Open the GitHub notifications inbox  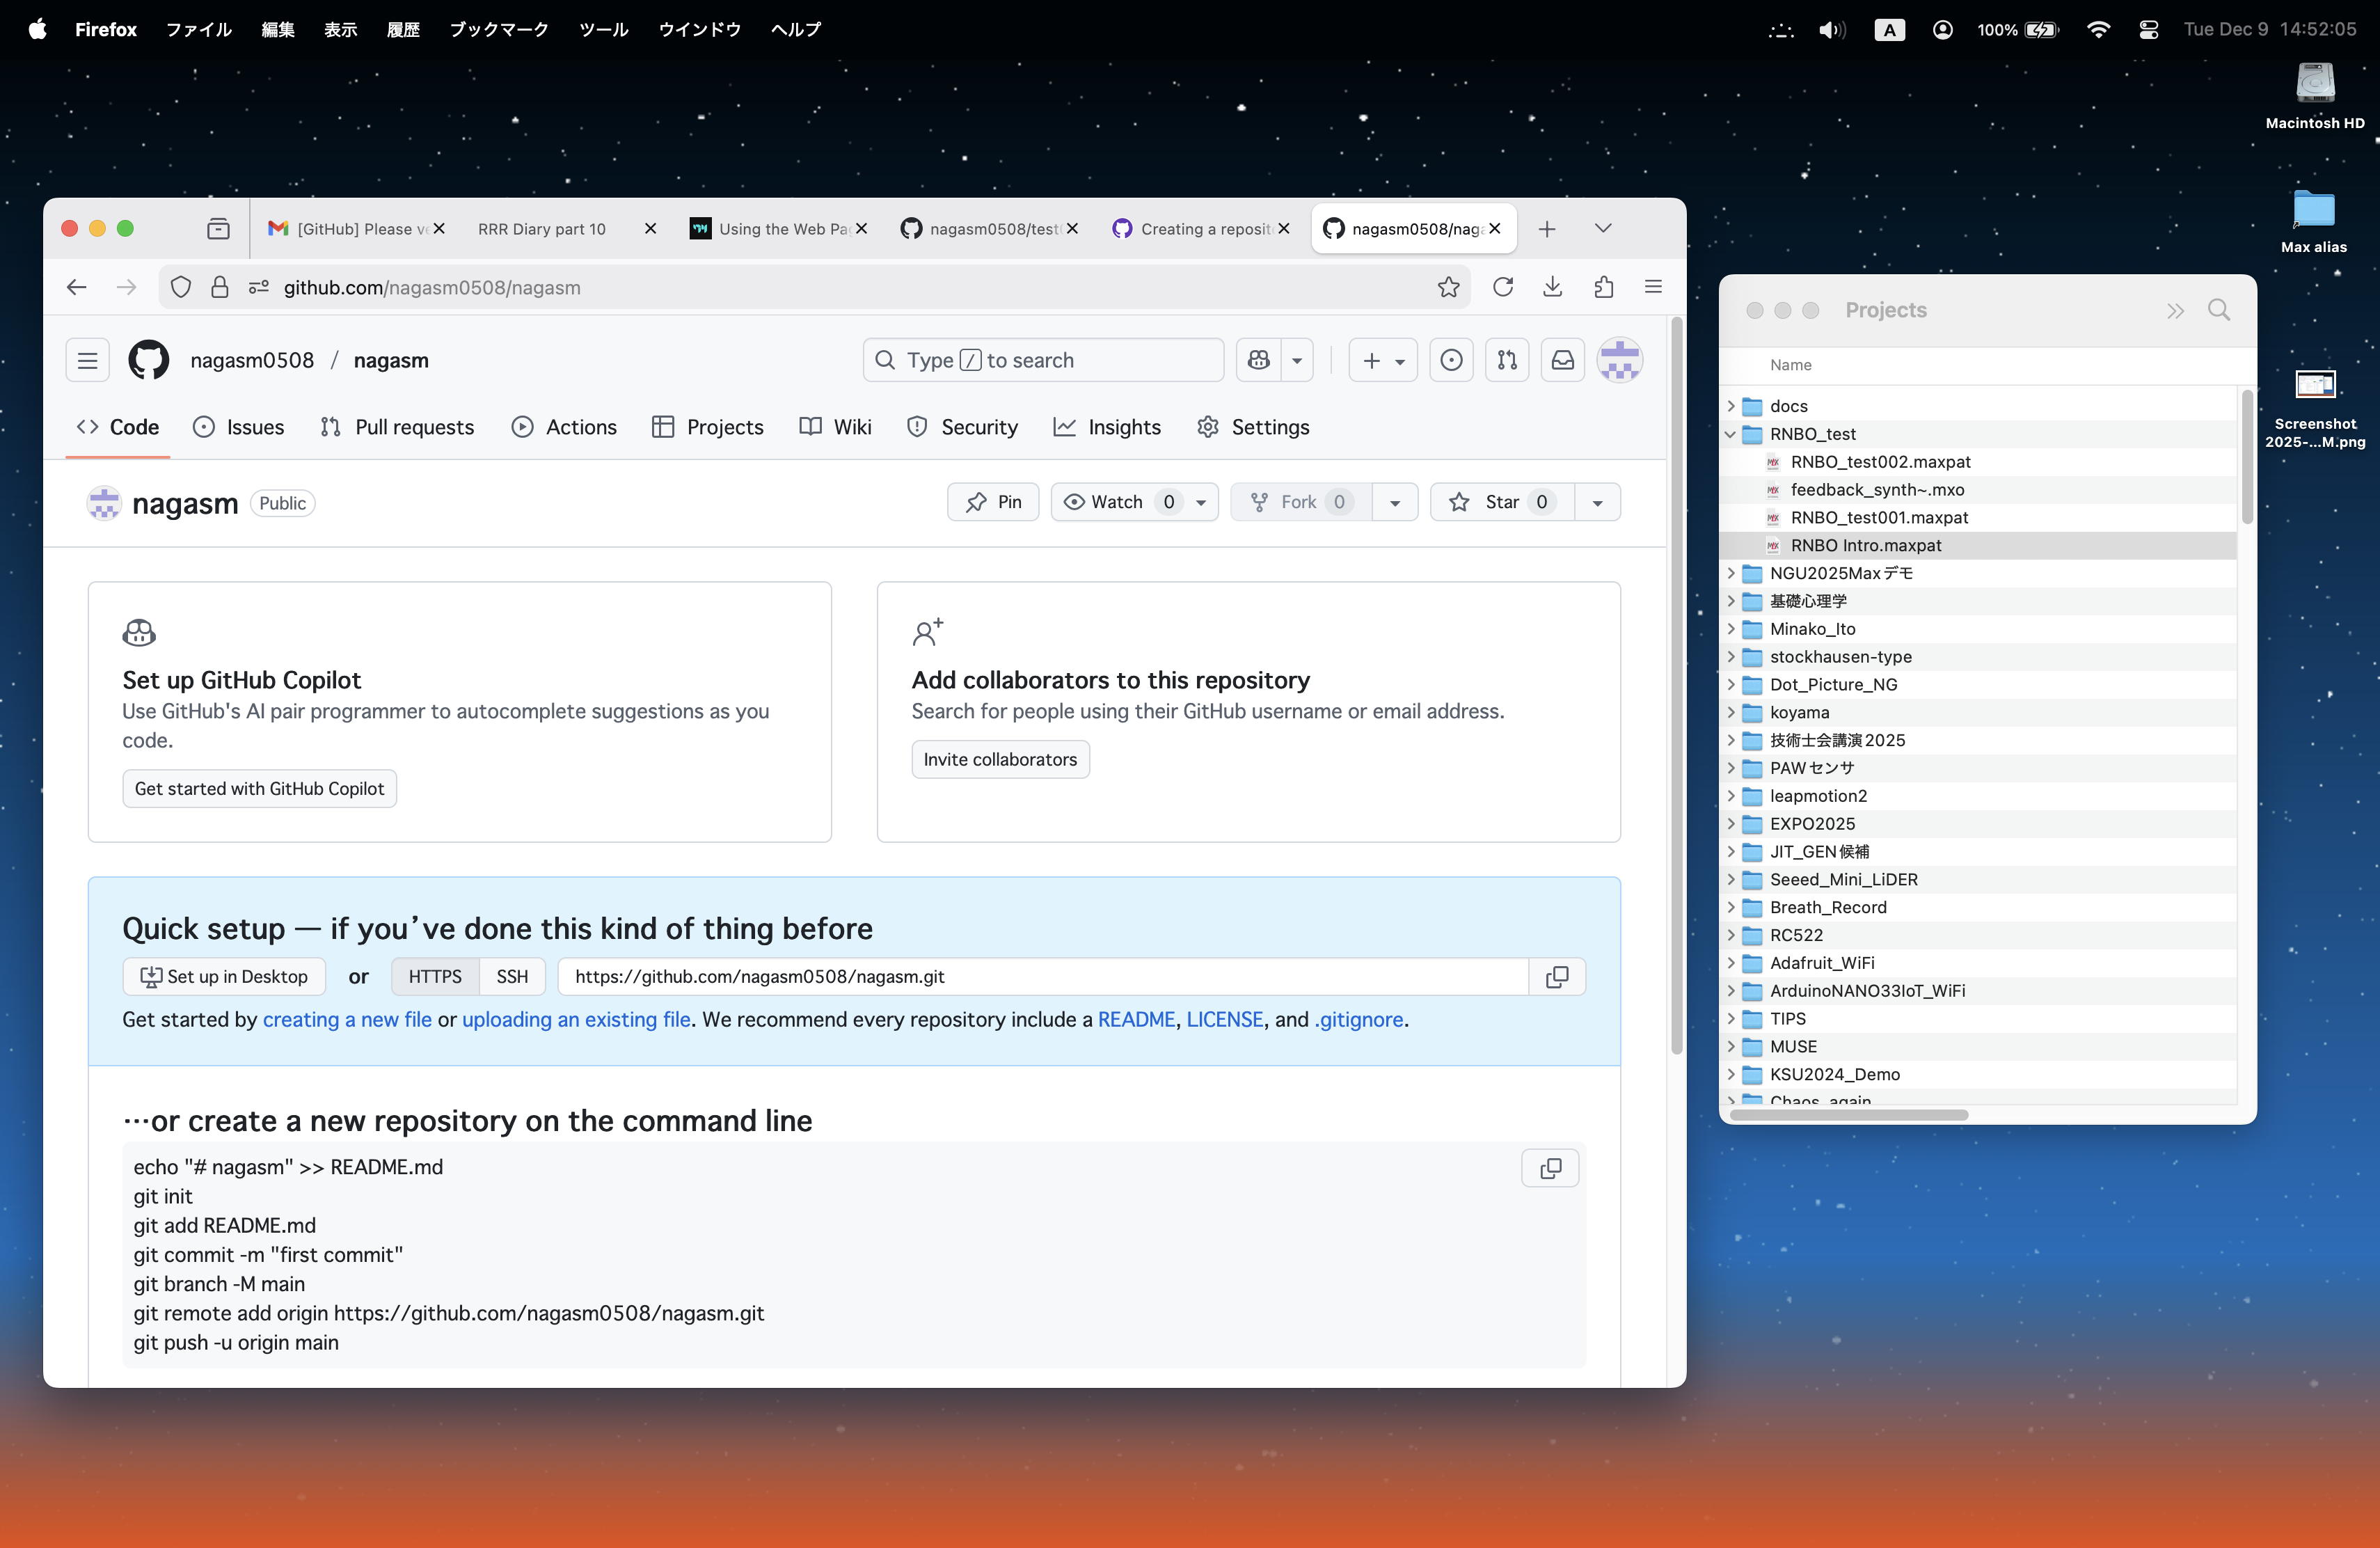click(x=1562, y=360)
